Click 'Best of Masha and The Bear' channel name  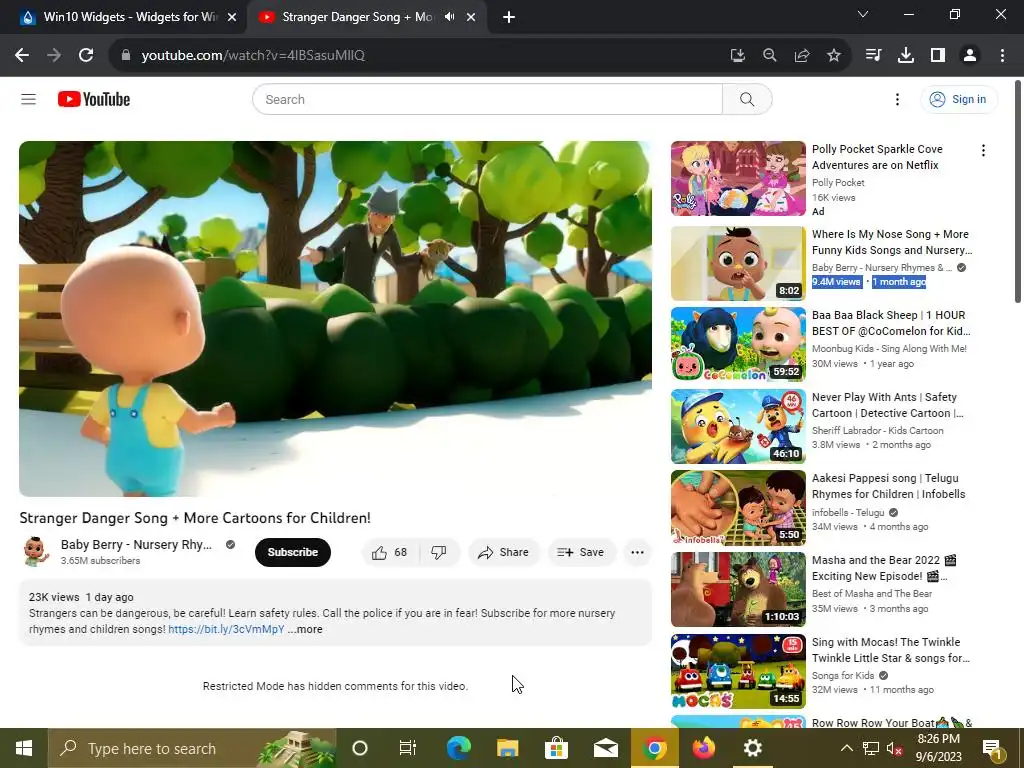pyautogui.click(x=872, y=594)
